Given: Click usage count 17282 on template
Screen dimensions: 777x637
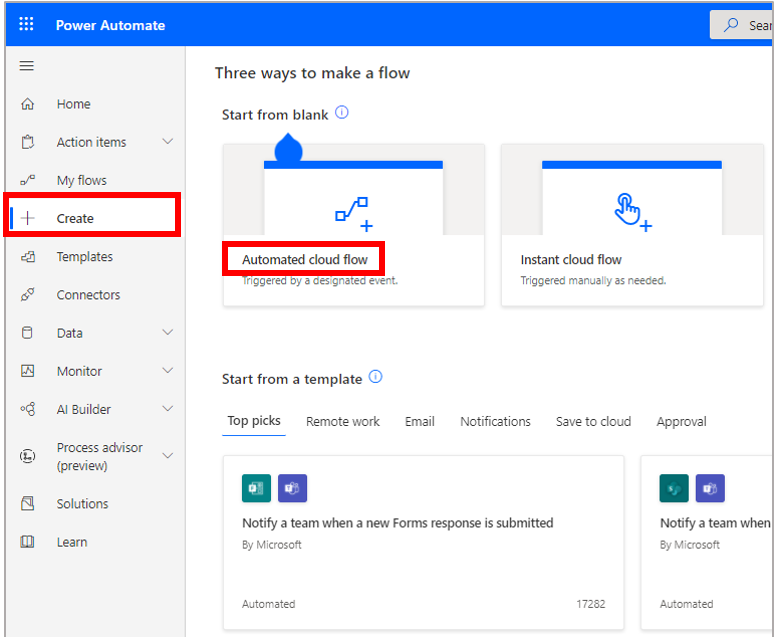Looking at the screenshot, I should (591, 604).
